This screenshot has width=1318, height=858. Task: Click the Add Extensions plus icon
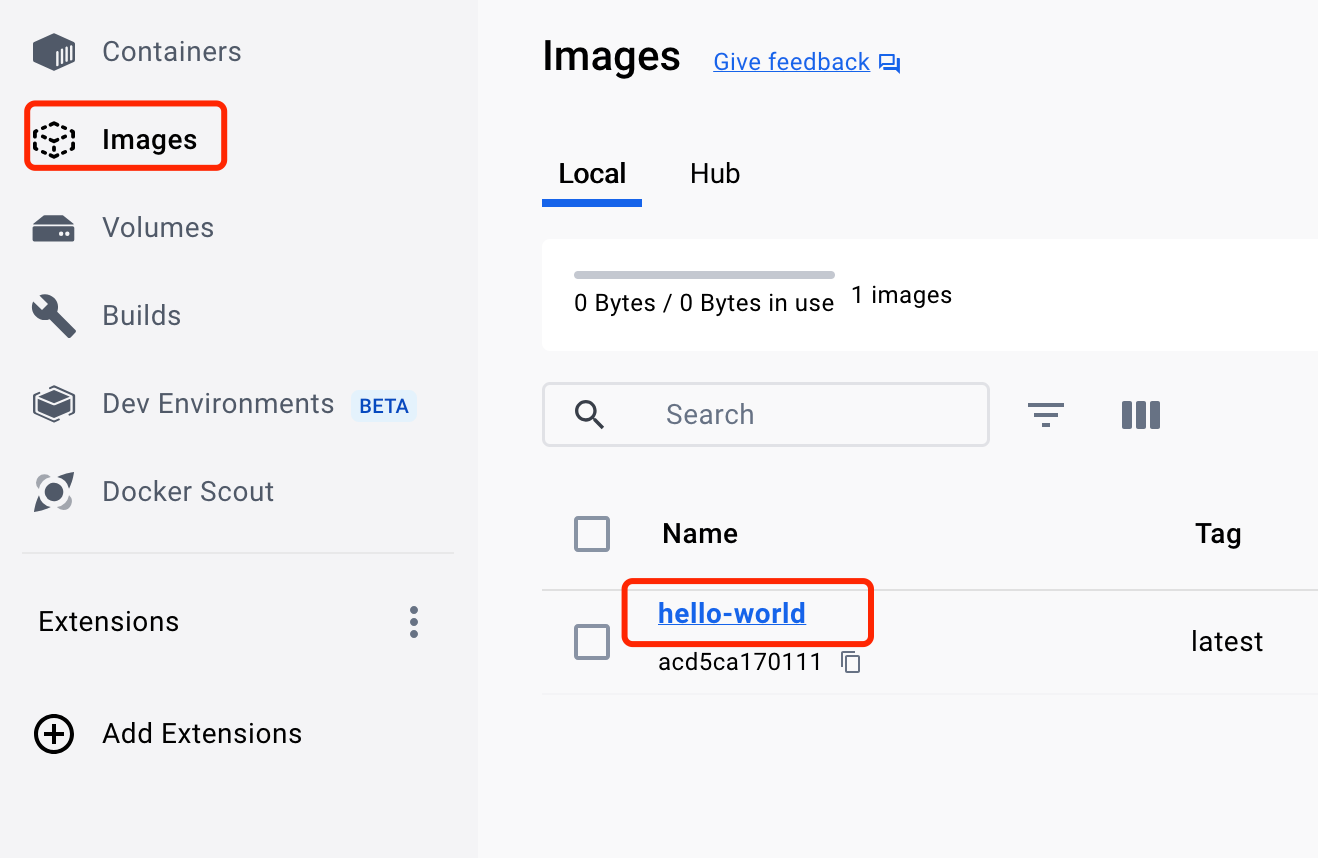point(54,734)
